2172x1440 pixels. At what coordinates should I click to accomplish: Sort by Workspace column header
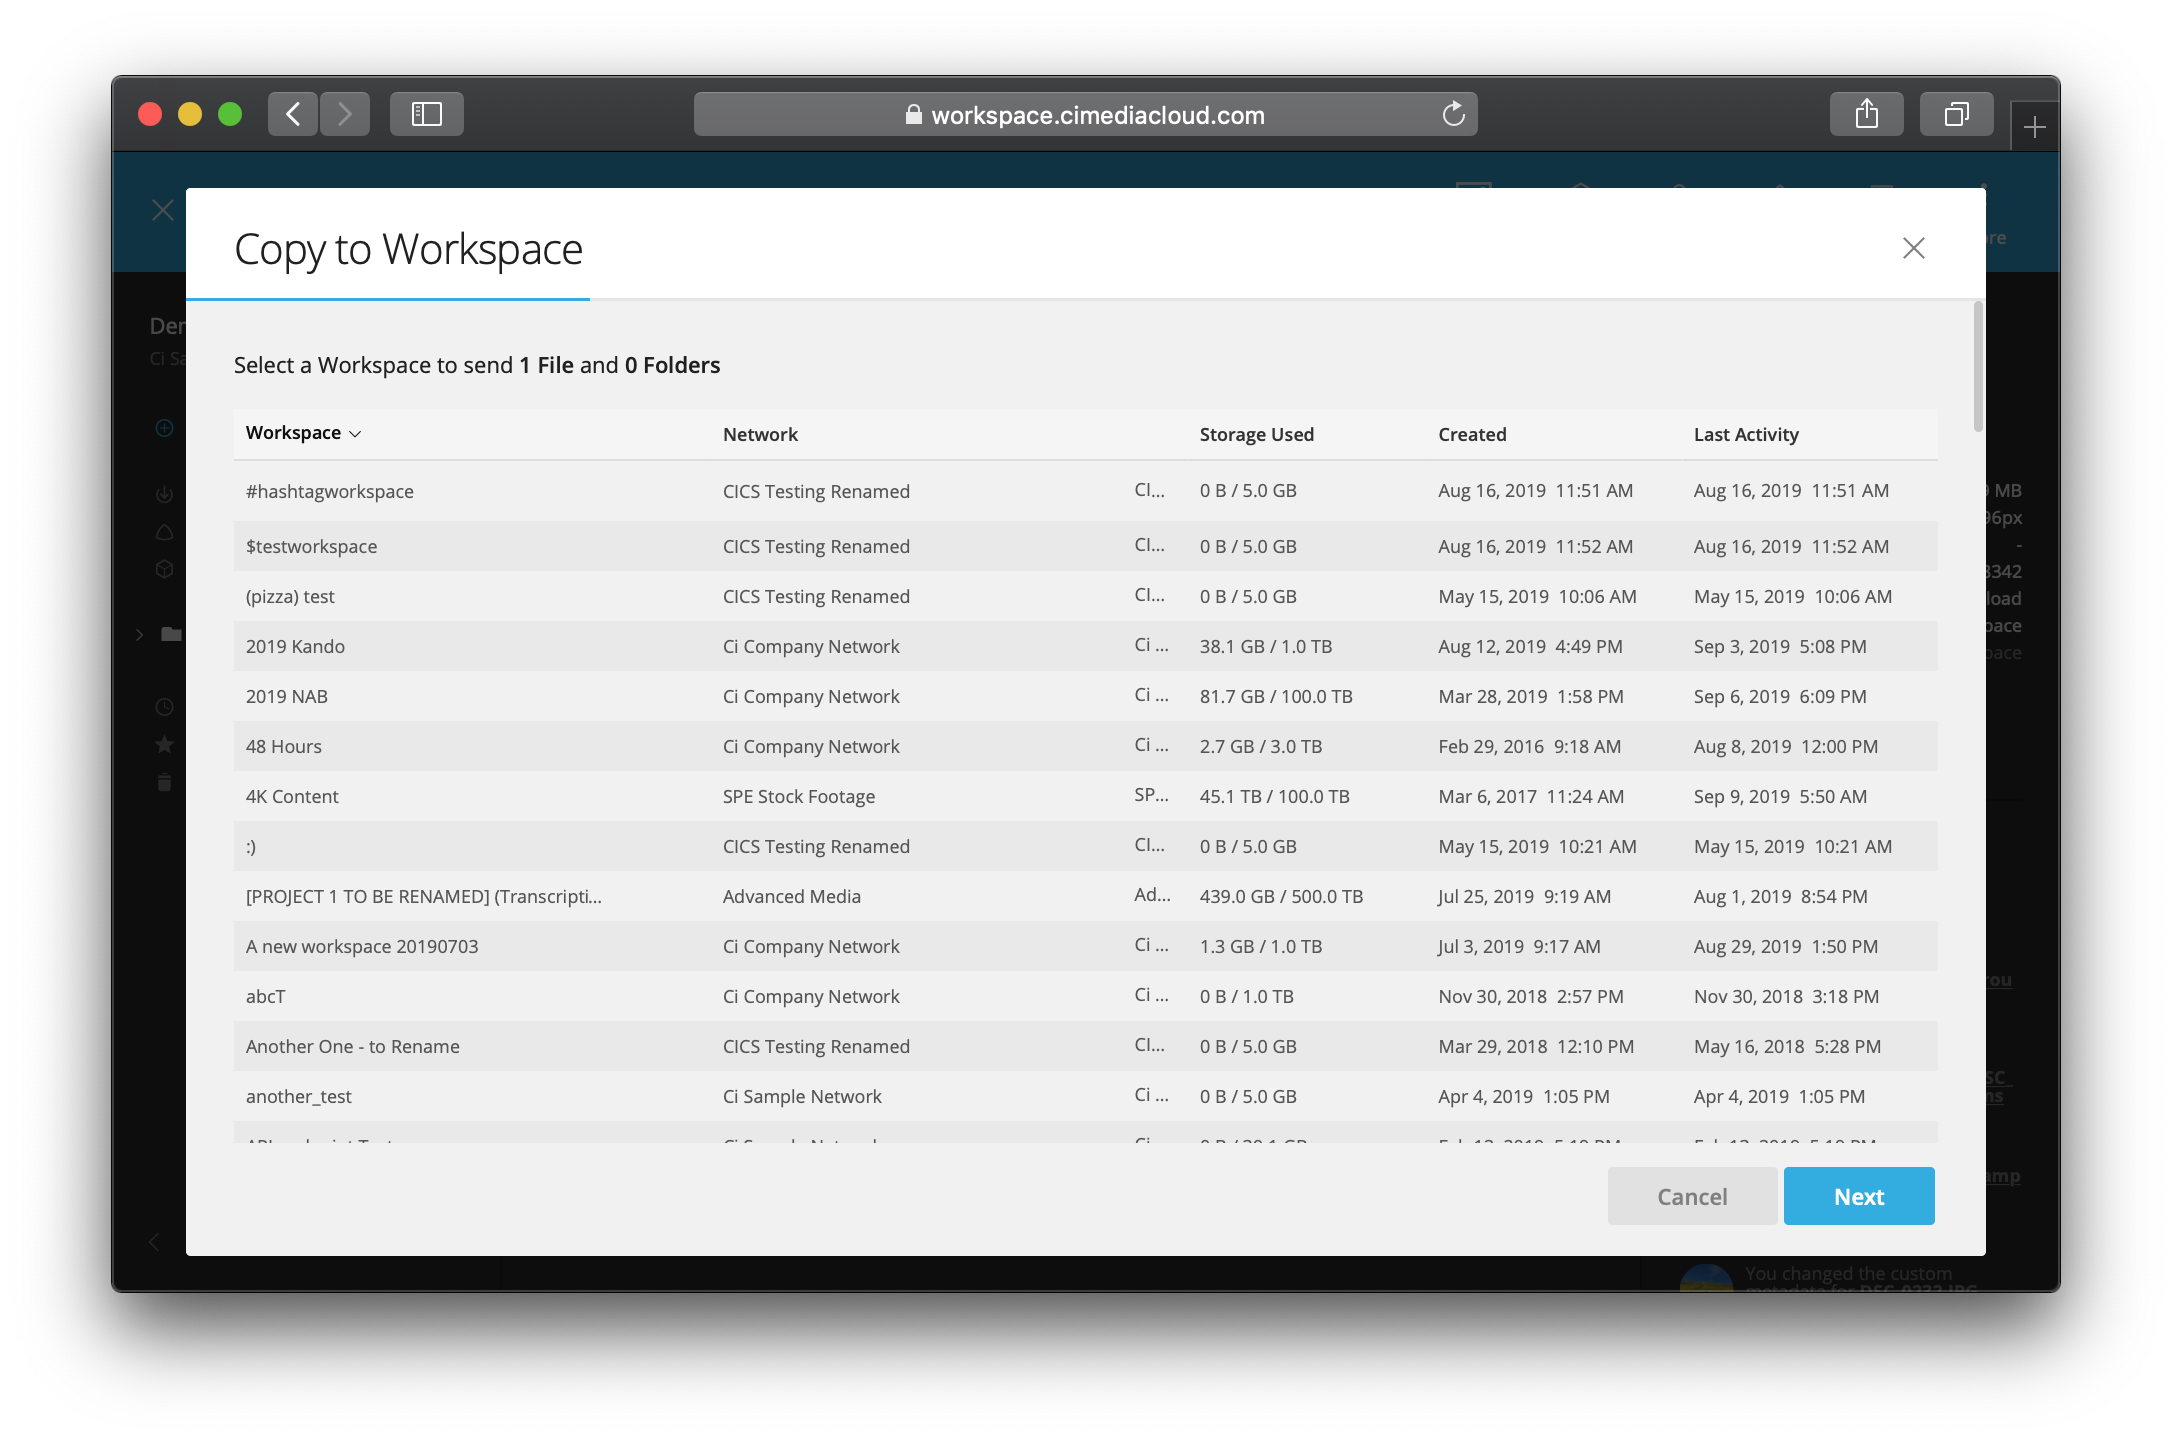pos(303,433)
